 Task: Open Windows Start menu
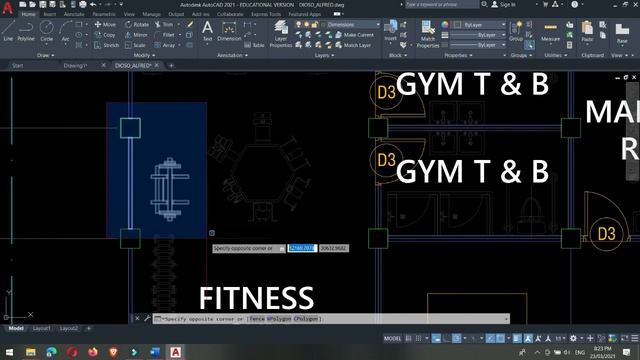point(9,352)
